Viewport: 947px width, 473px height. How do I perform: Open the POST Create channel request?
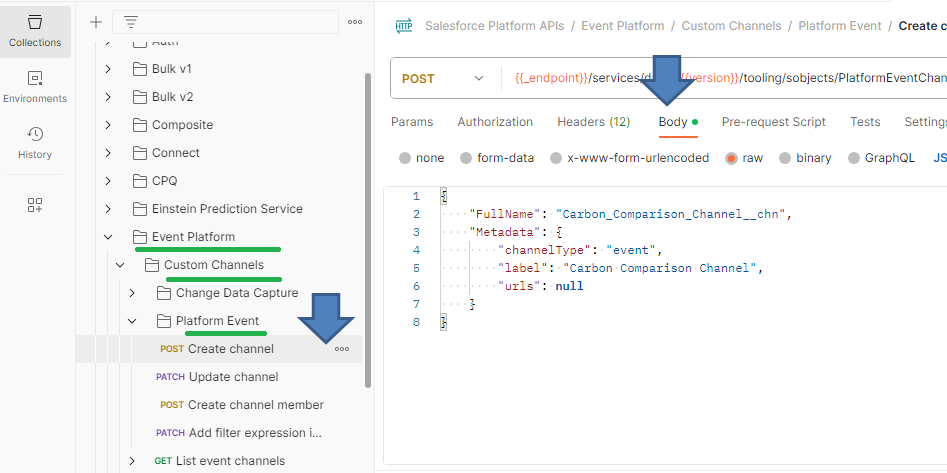tap(217, 349)
